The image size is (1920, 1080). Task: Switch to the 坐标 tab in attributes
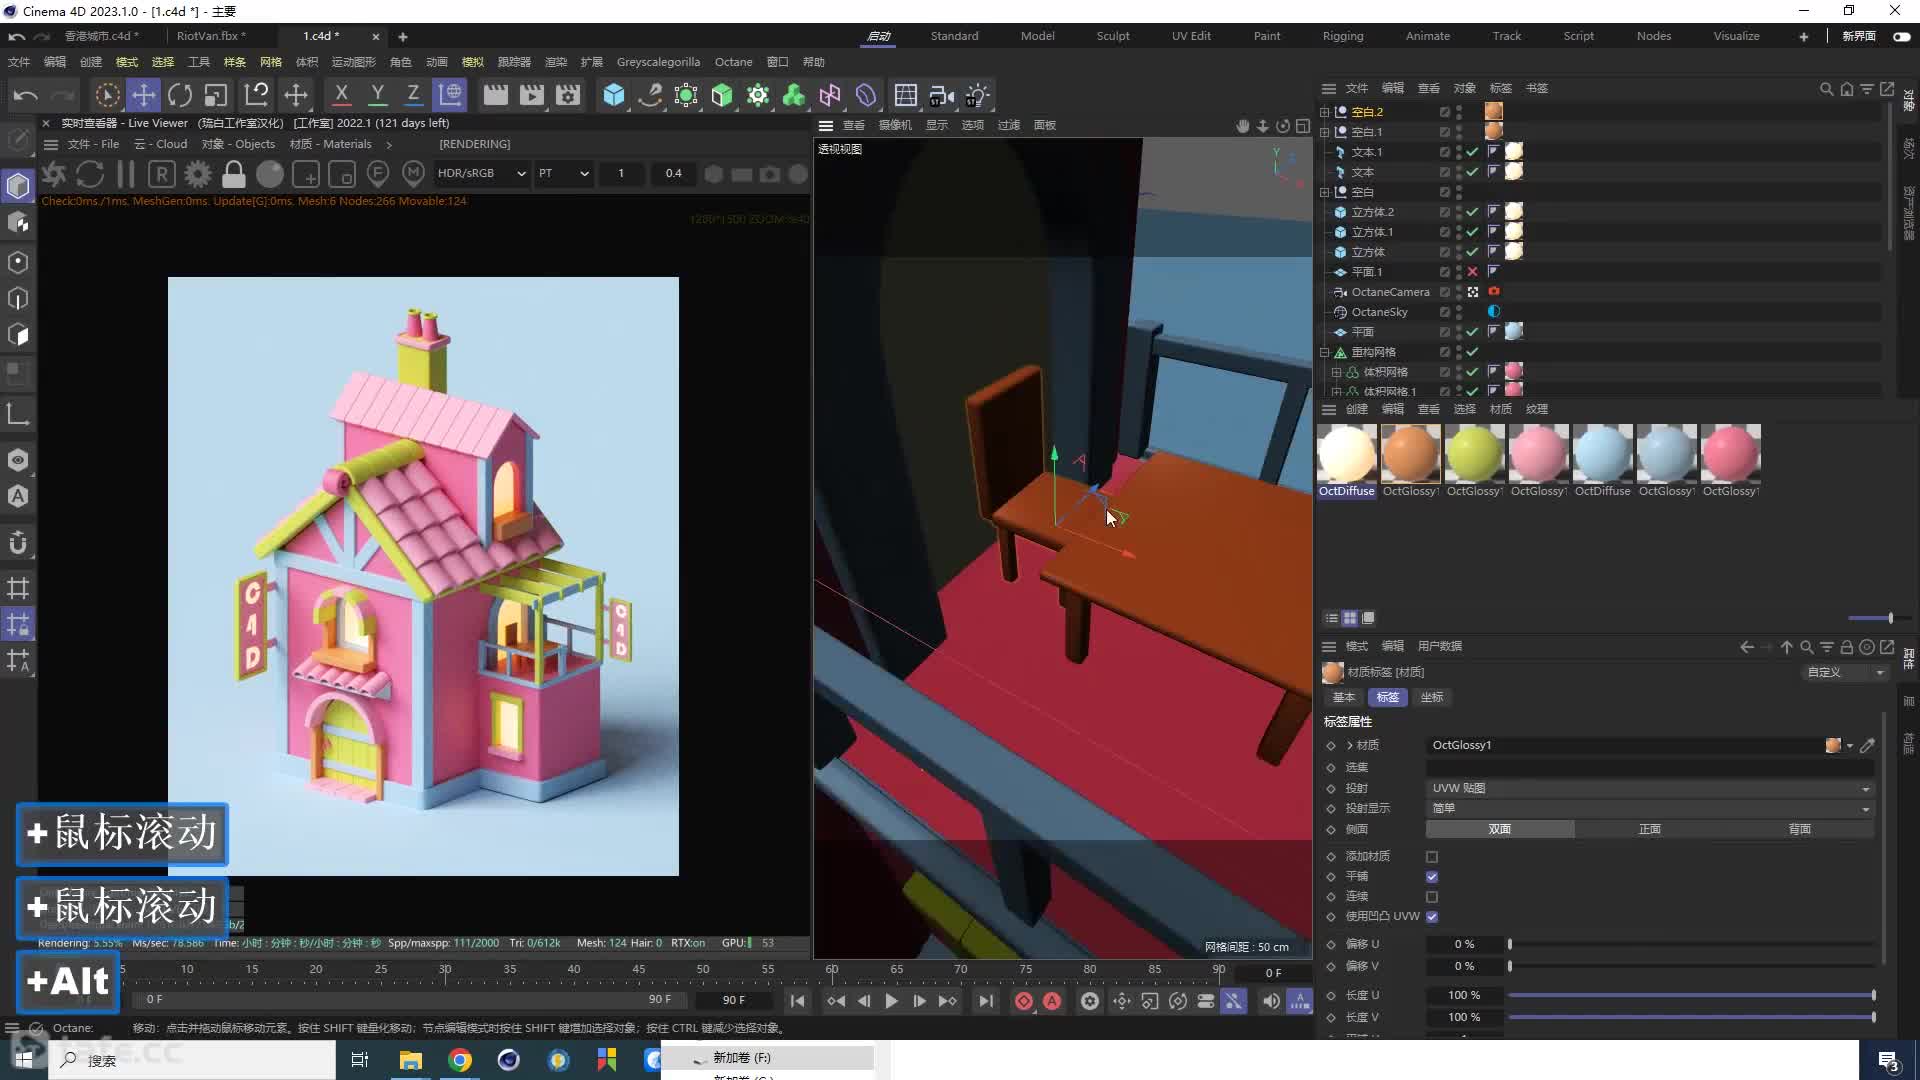point(1431,697)
